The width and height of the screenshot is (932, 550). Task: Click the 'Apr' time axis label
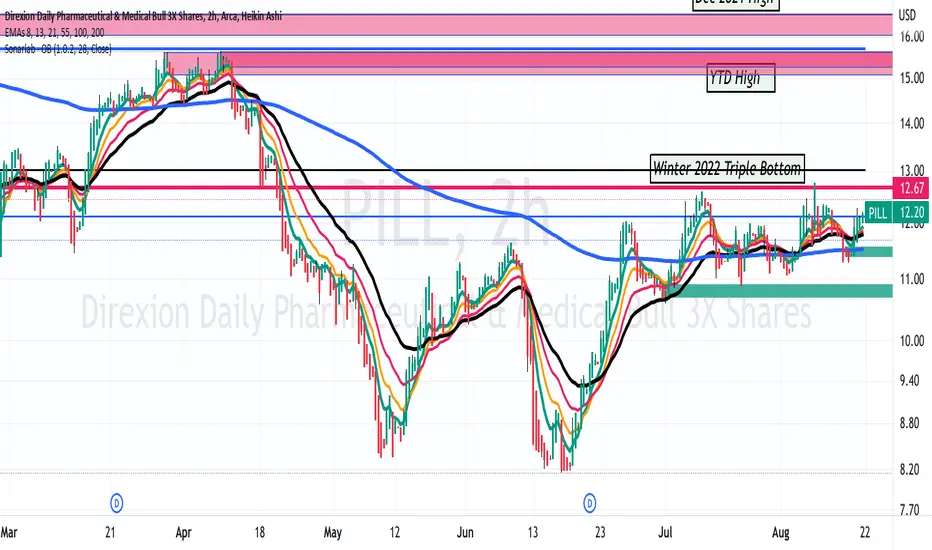[184, 532]
